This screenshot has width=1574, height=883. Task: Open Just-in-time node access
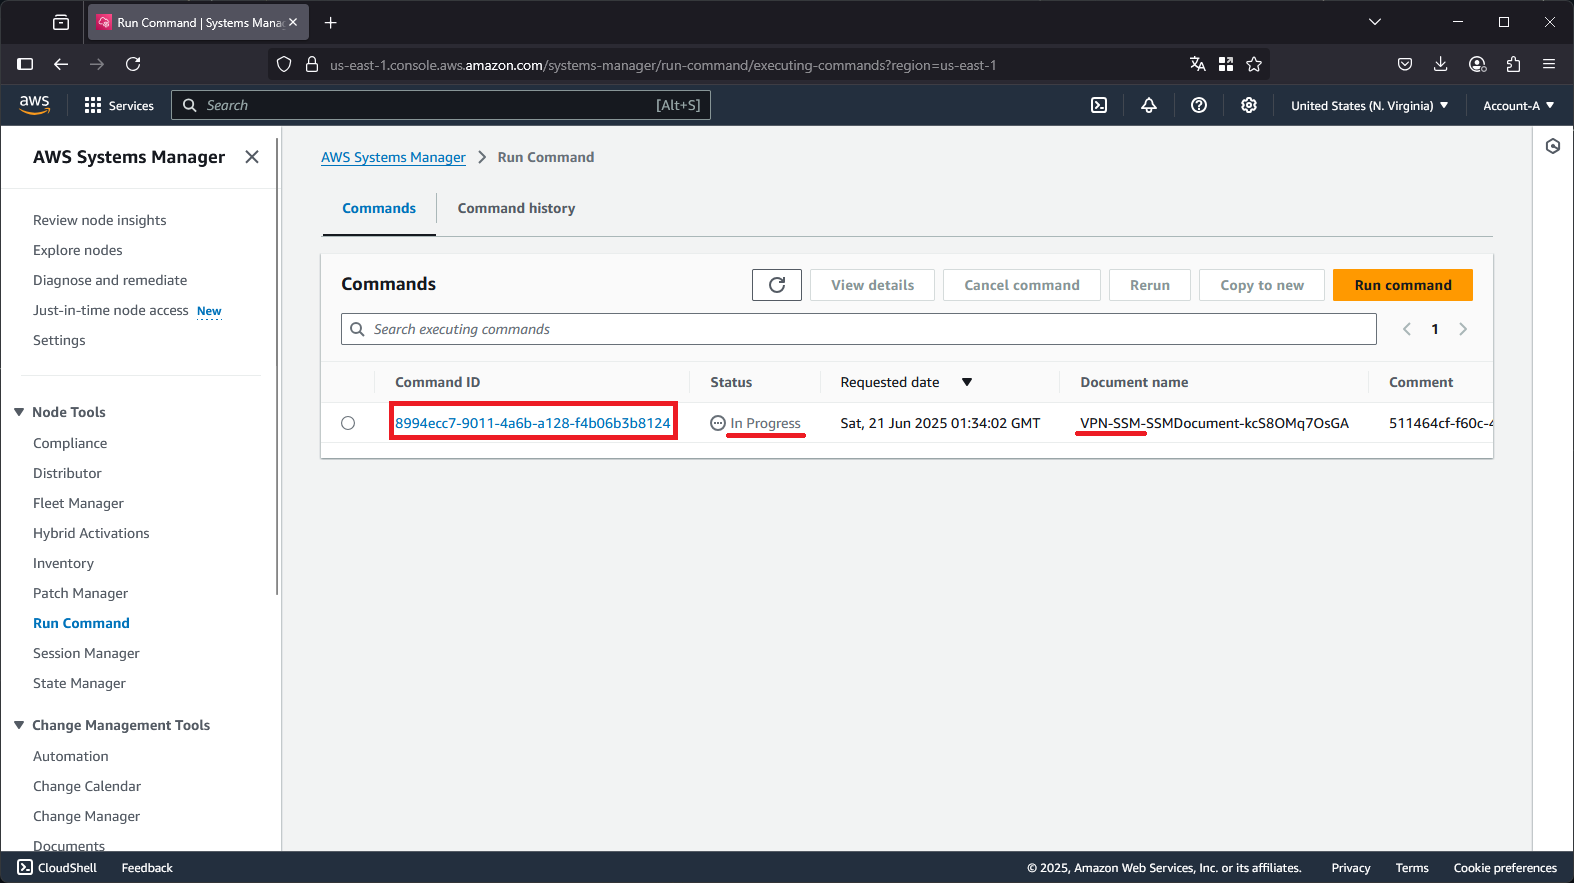(x=110, y=310)
